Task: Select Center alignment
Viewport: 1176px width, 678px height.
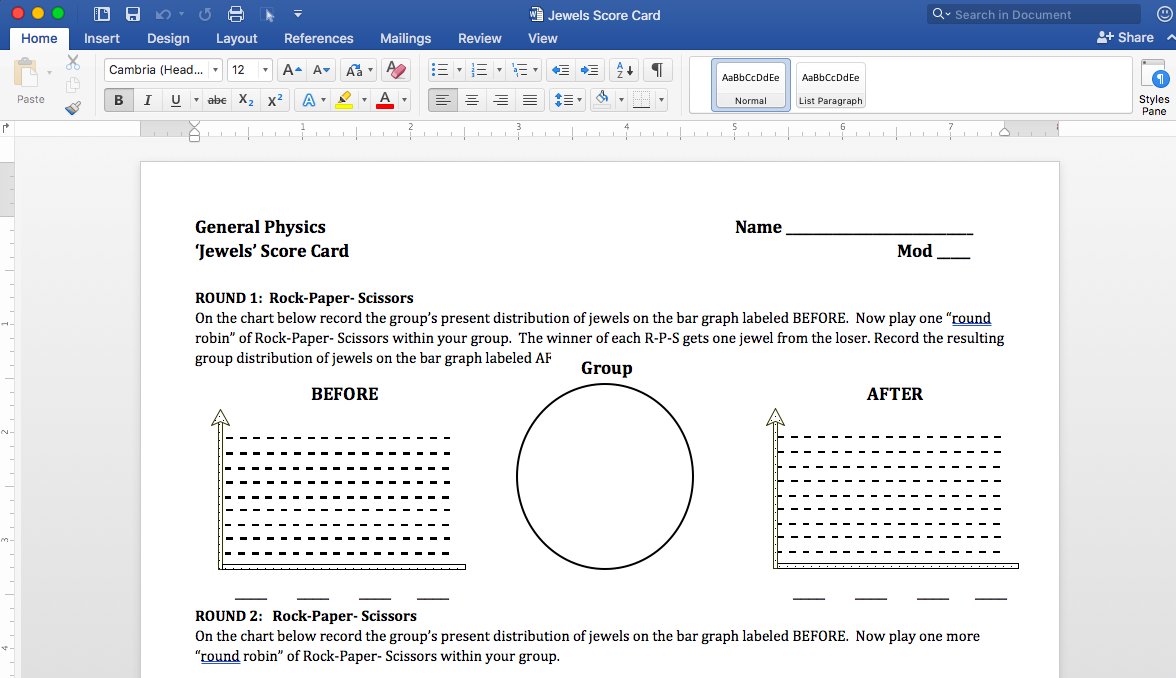Action: coord(472,100)
